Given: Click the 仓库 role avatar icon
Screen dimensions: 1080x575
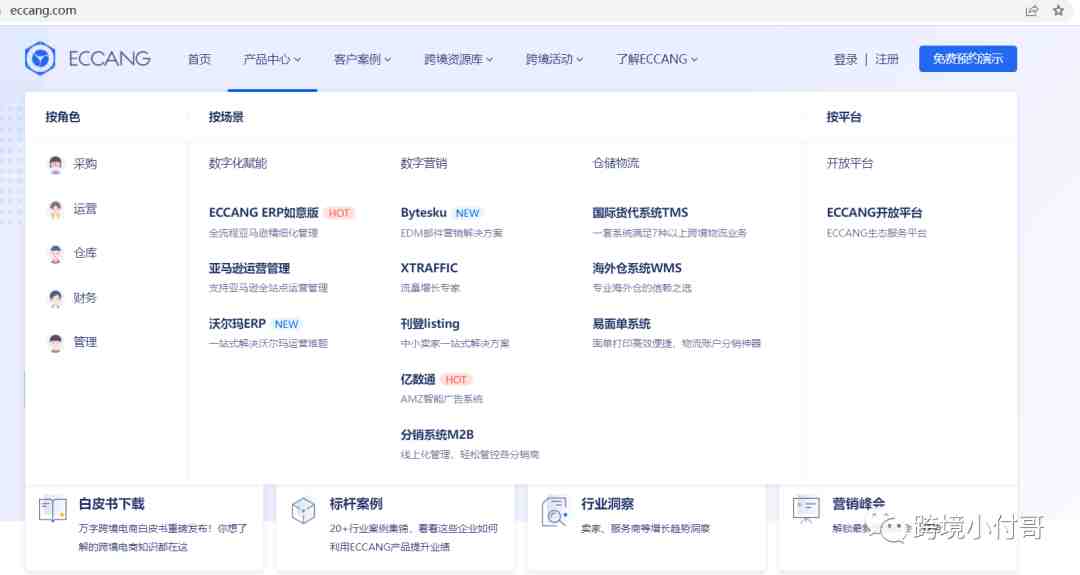Looking at the screenshot, I should 56,253.
